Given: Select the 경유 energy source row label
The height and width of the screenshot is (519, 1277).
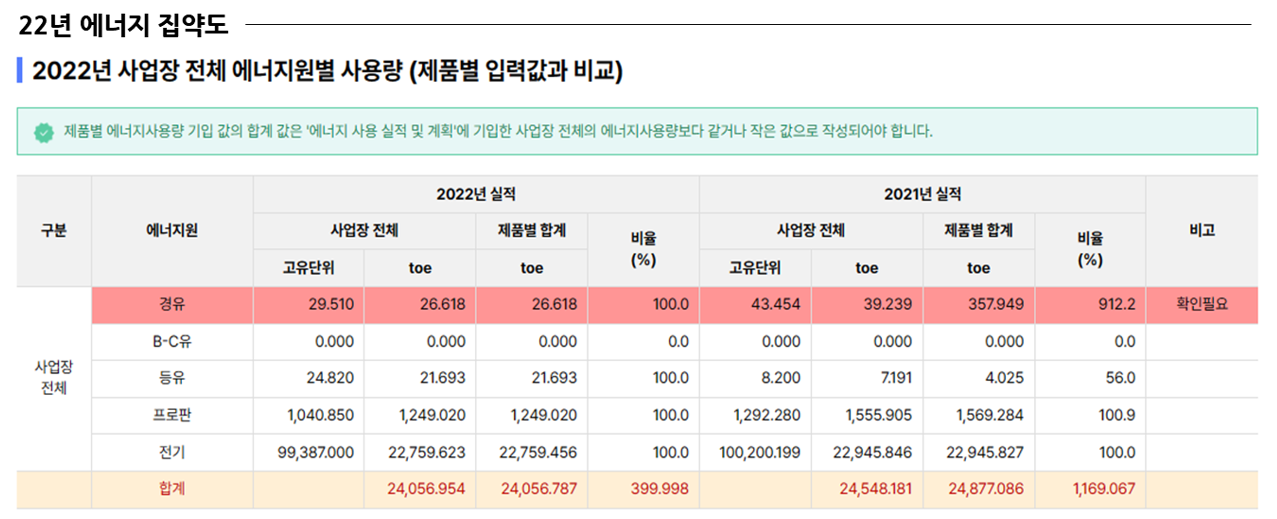Looking at the screenshot, I should click(171, 305).
